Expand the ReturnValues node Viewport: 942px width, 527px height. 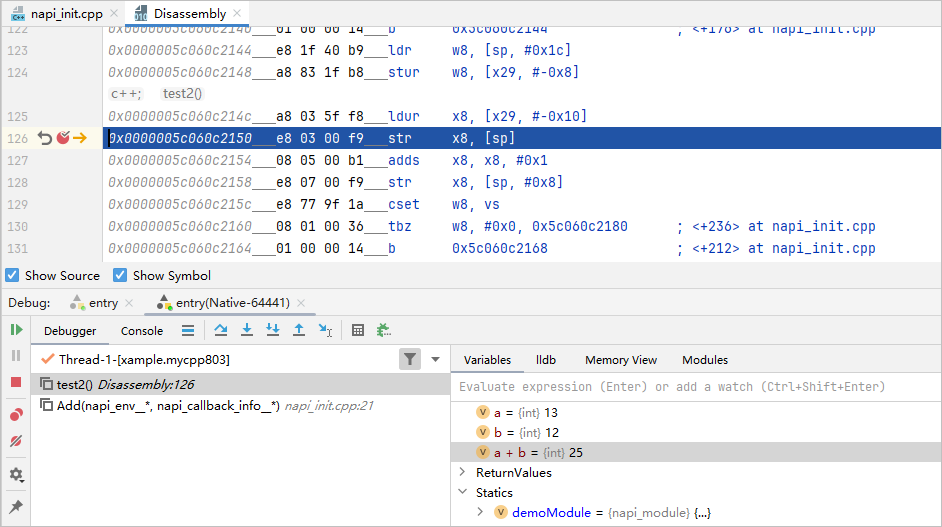pyautogui.click(x=462, y=473)
